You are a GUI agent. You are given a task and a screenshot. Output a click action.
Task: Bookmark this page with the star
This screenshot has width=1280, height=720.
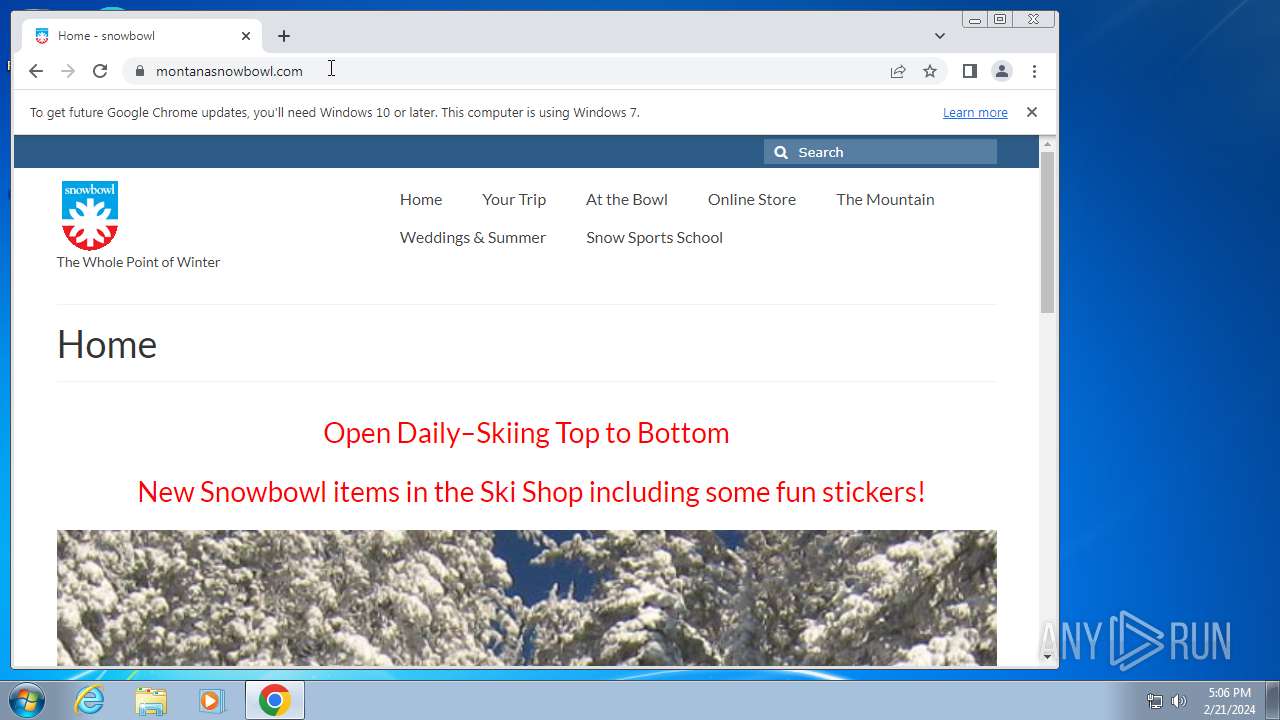click(x=930, y=71)
